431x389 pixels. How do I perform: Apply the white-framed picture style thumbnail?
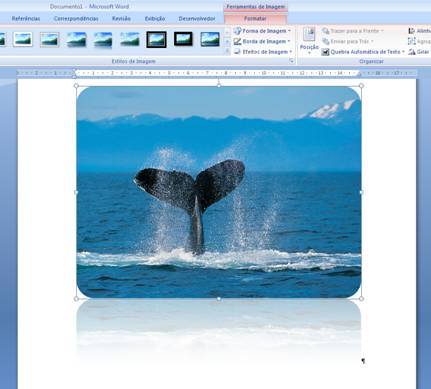pos(23,39)
